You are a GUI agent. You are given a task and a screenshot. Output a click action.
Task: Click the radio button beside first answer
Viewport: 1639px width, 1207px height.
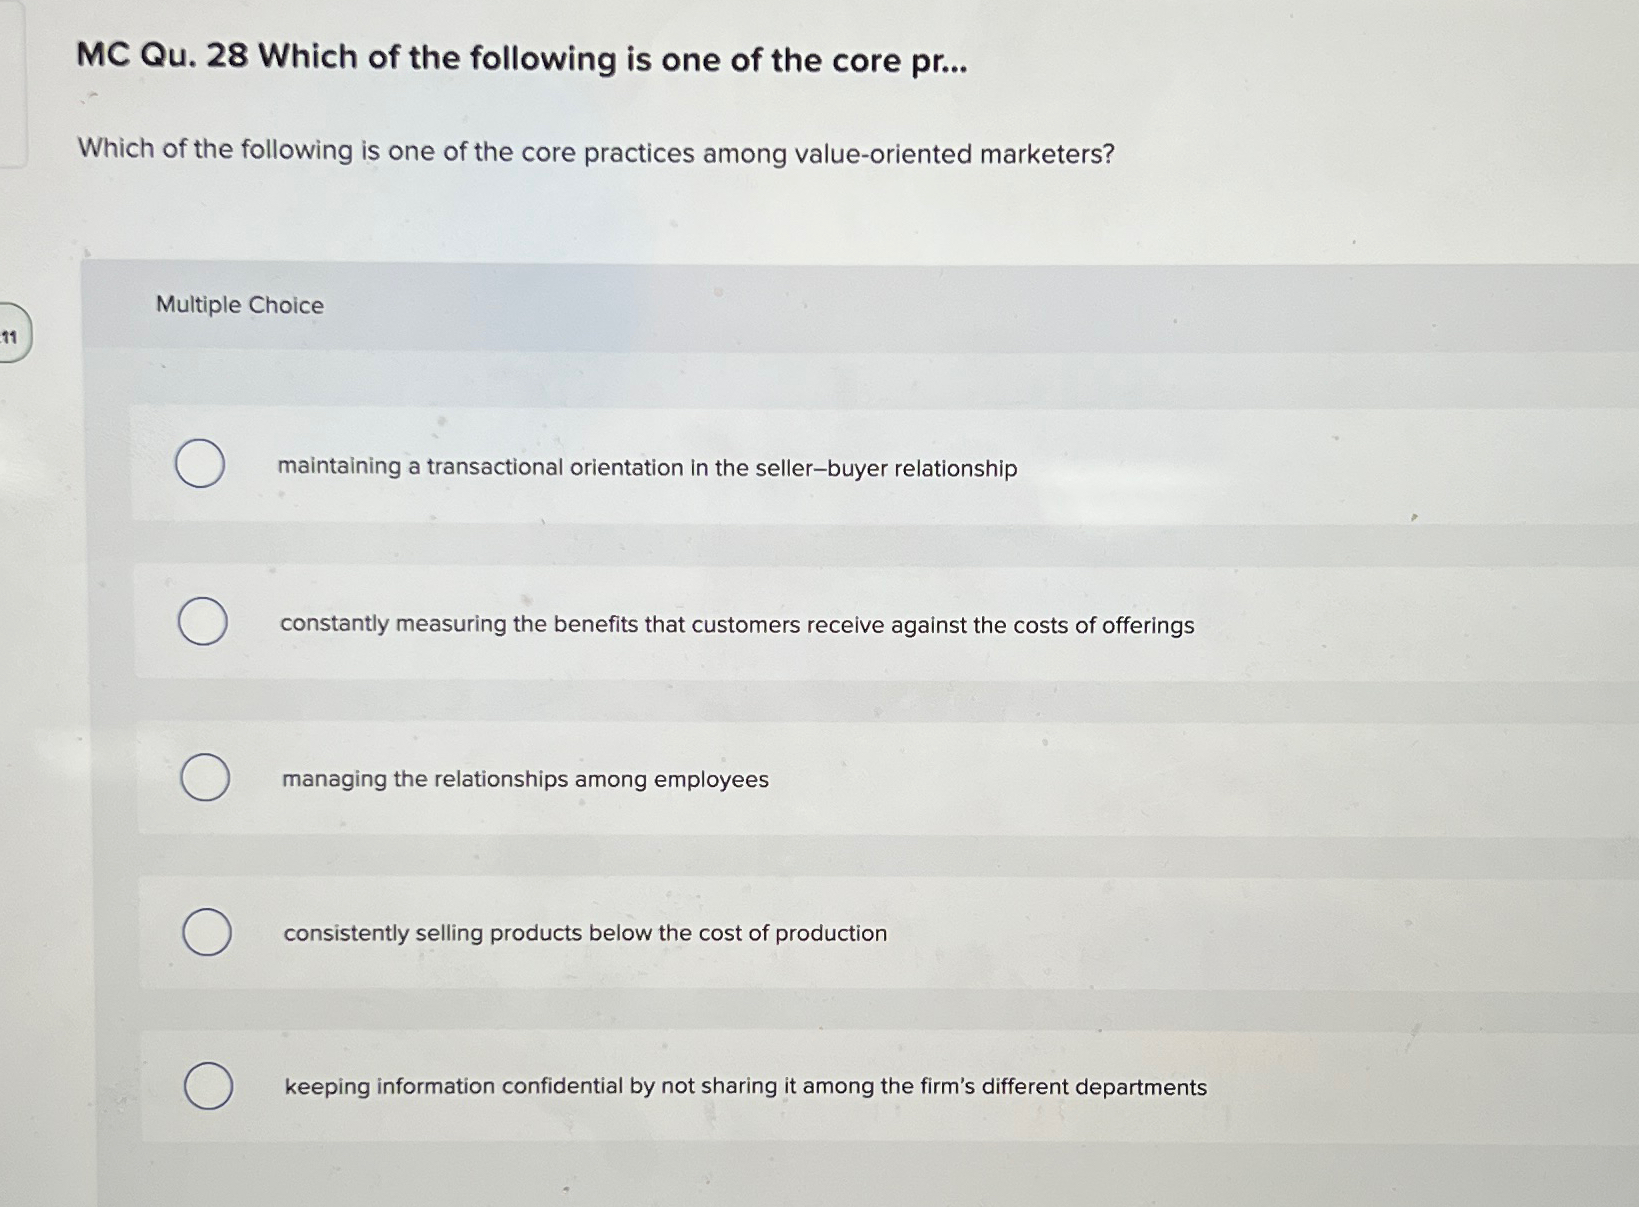click(x=200, y=464)
